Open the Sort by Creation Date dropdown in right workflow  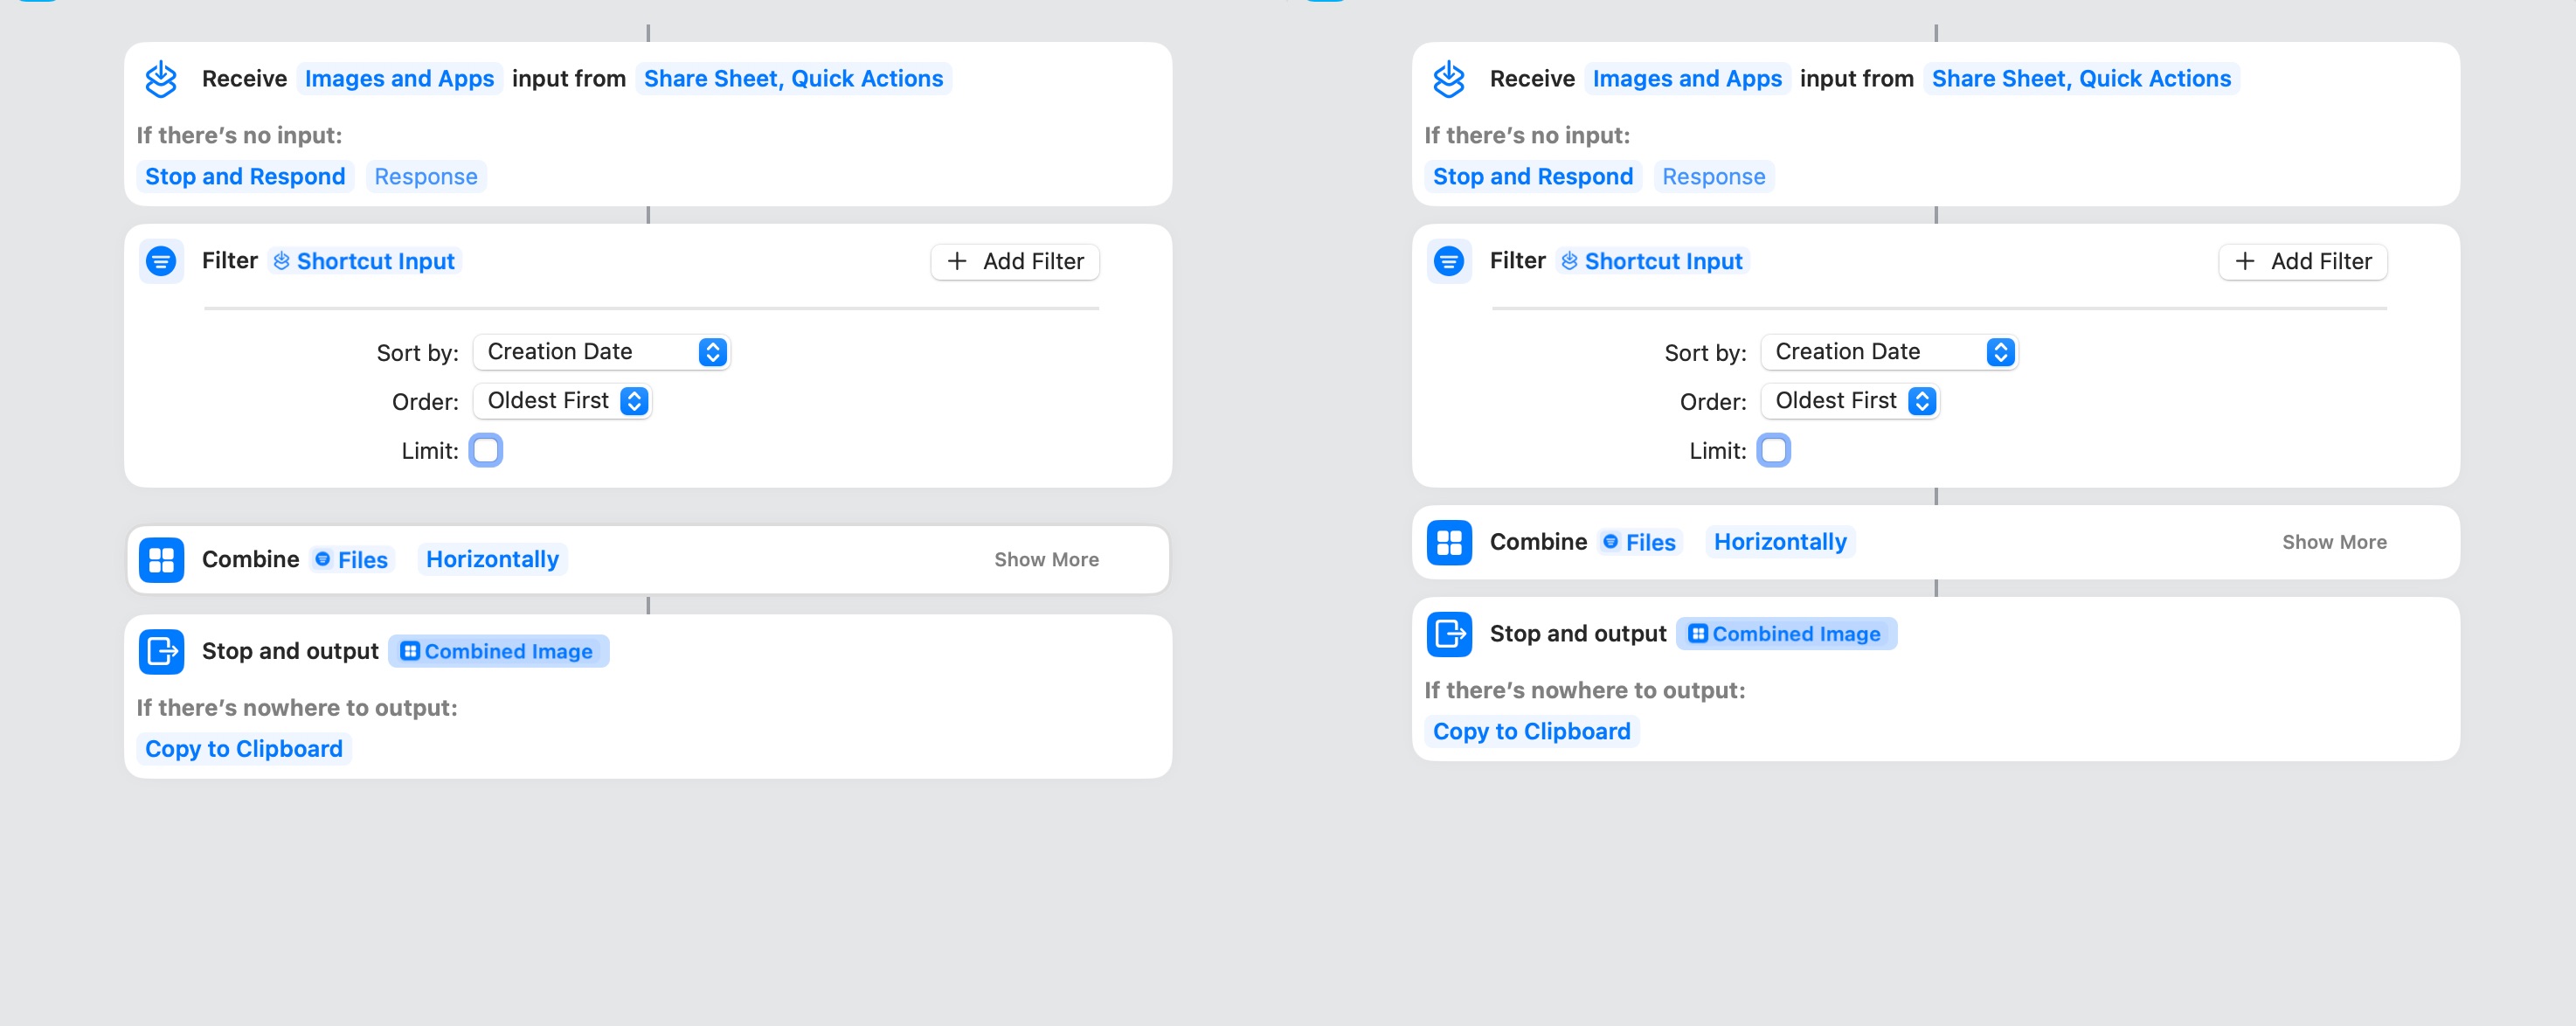tap(1890, 352)
